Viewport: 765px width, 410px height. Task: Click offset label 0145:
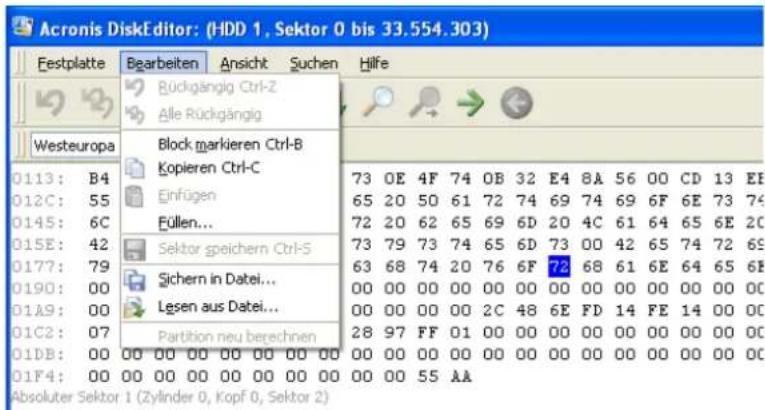pos(38,223)
